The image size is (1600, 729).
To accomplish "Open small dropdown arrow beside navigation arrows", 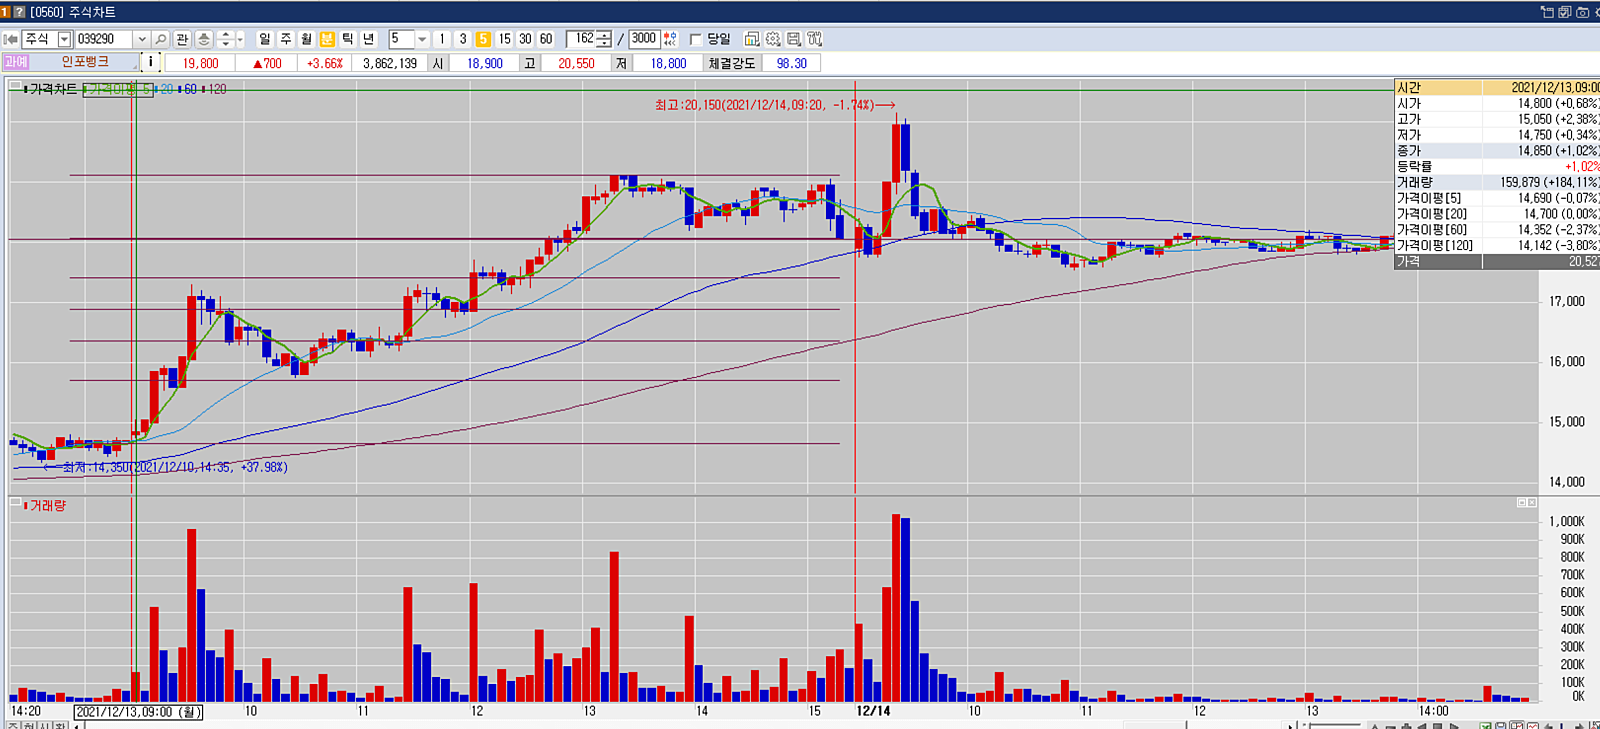I will pos(240,39).
